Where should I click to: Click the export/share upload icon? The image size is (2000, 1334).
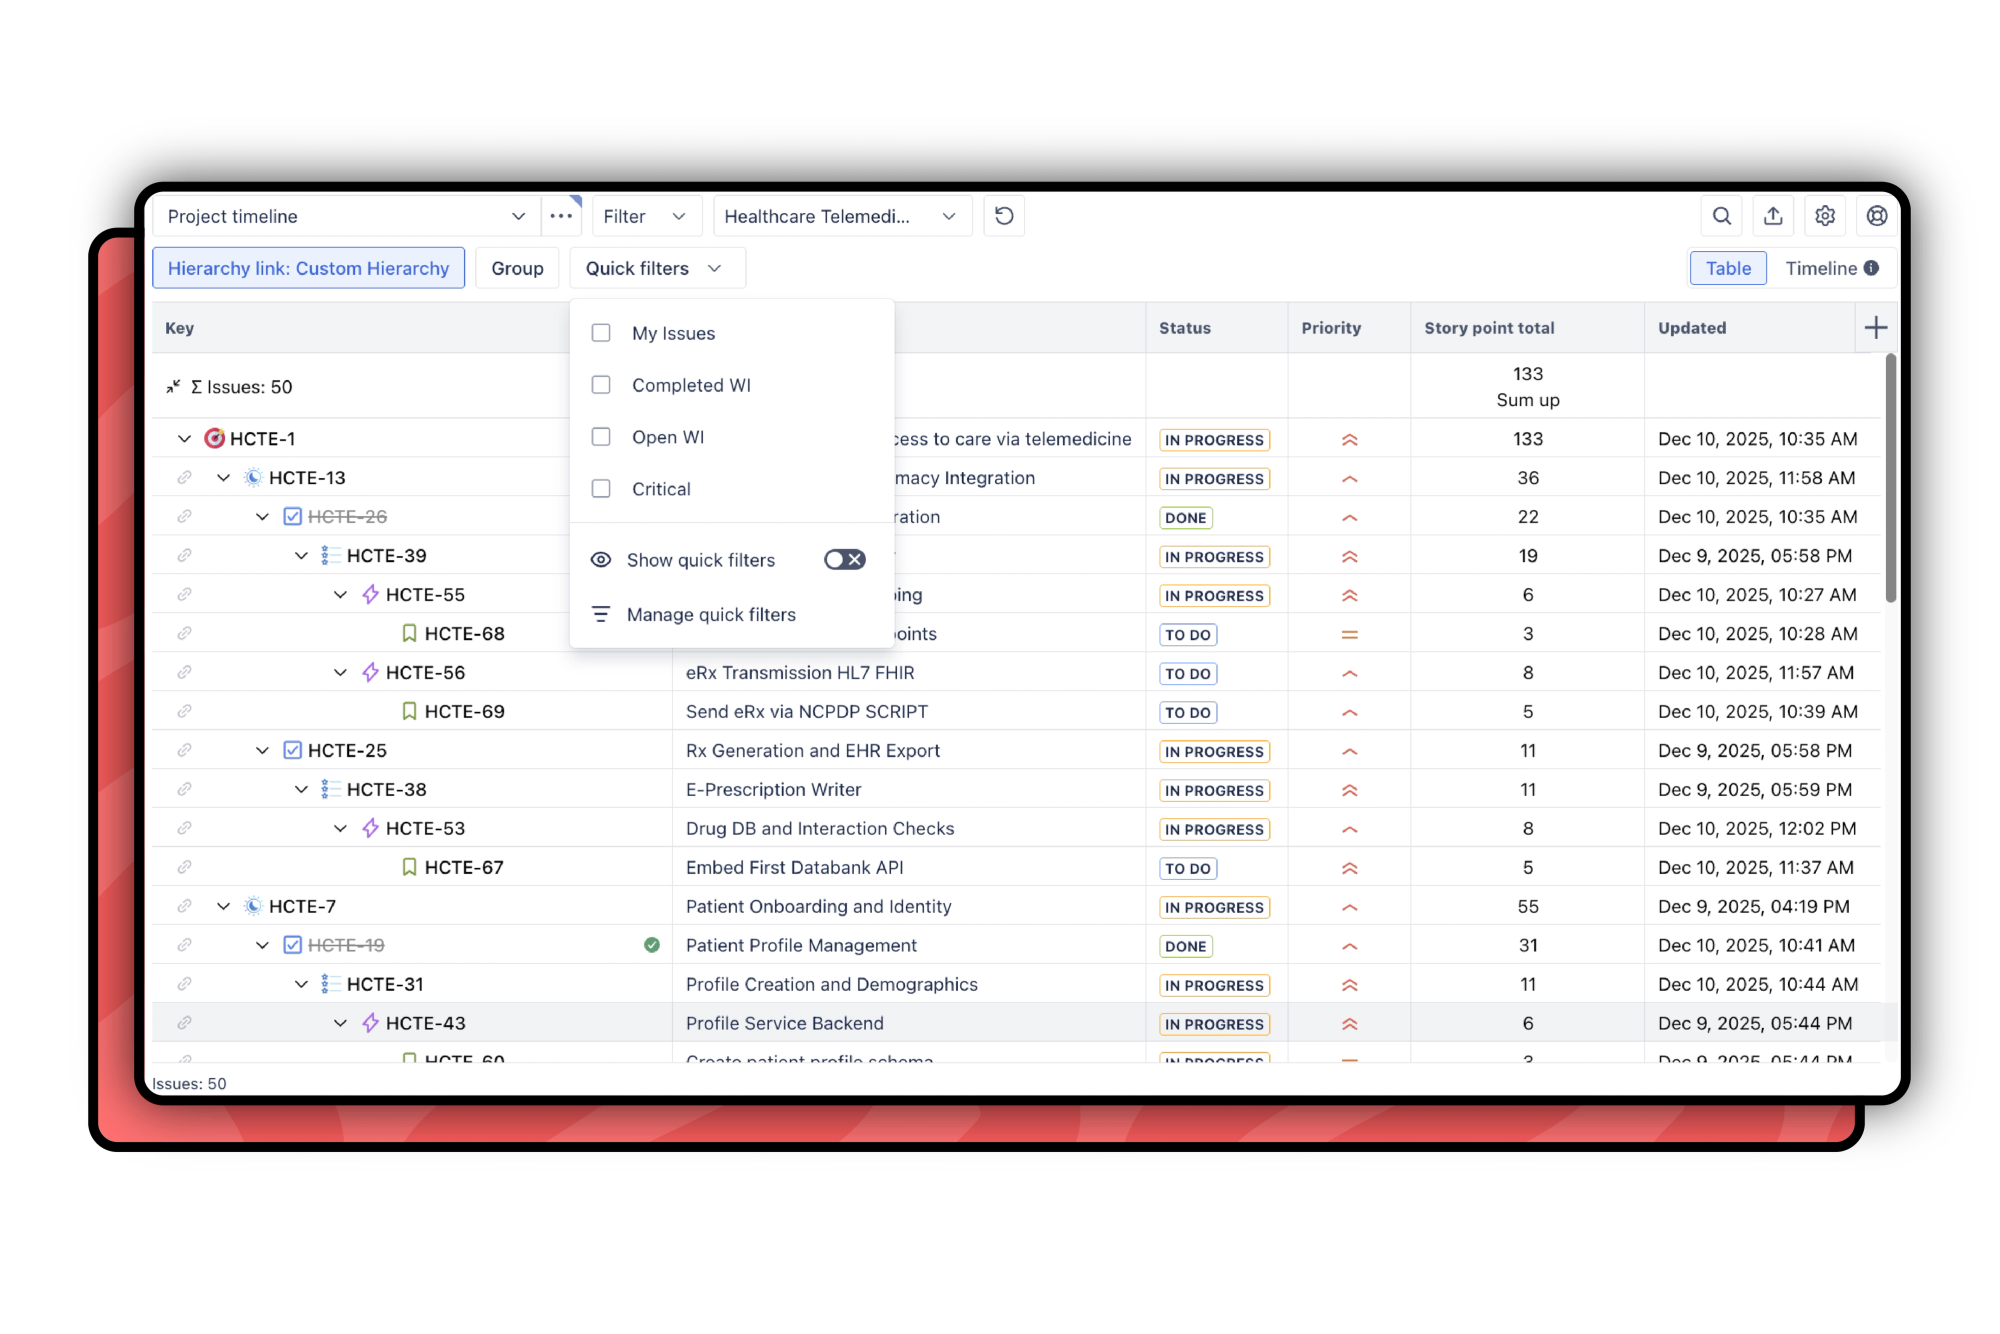(1773, 216)
